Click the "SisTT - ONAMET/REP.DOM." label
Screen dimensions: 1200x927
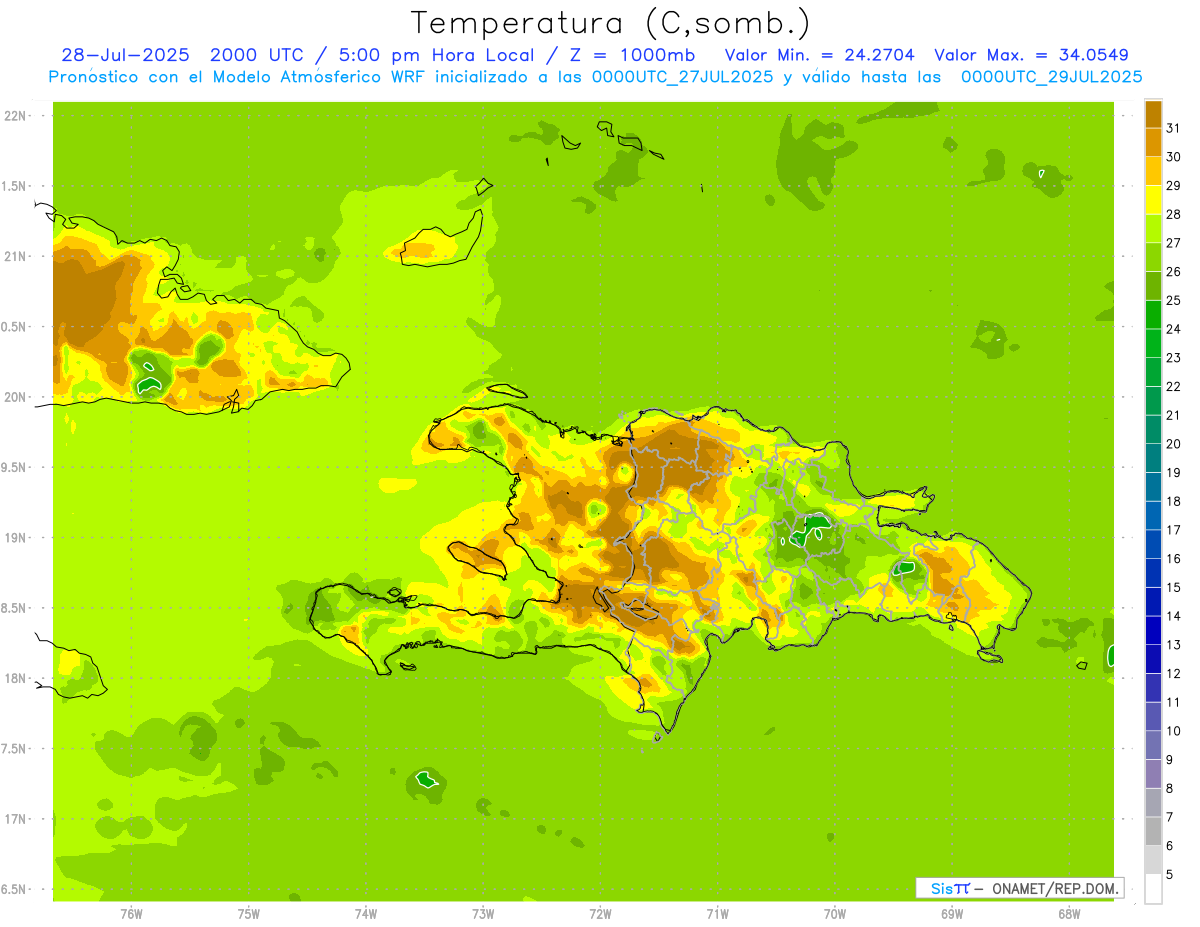[x=1020, y=888]
